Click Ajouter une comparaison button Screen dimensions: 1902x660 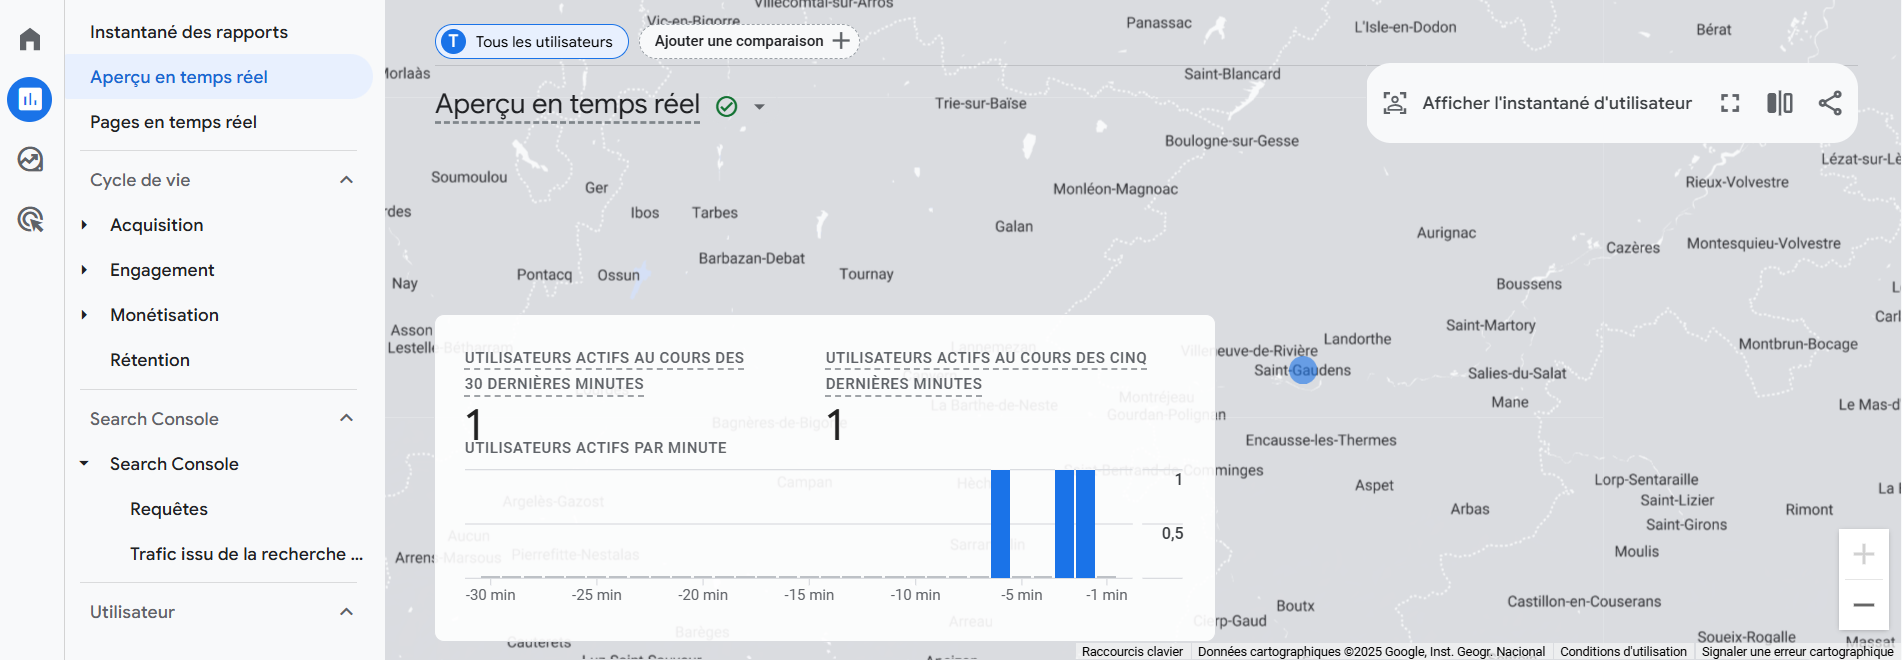(x=750, y=41)
